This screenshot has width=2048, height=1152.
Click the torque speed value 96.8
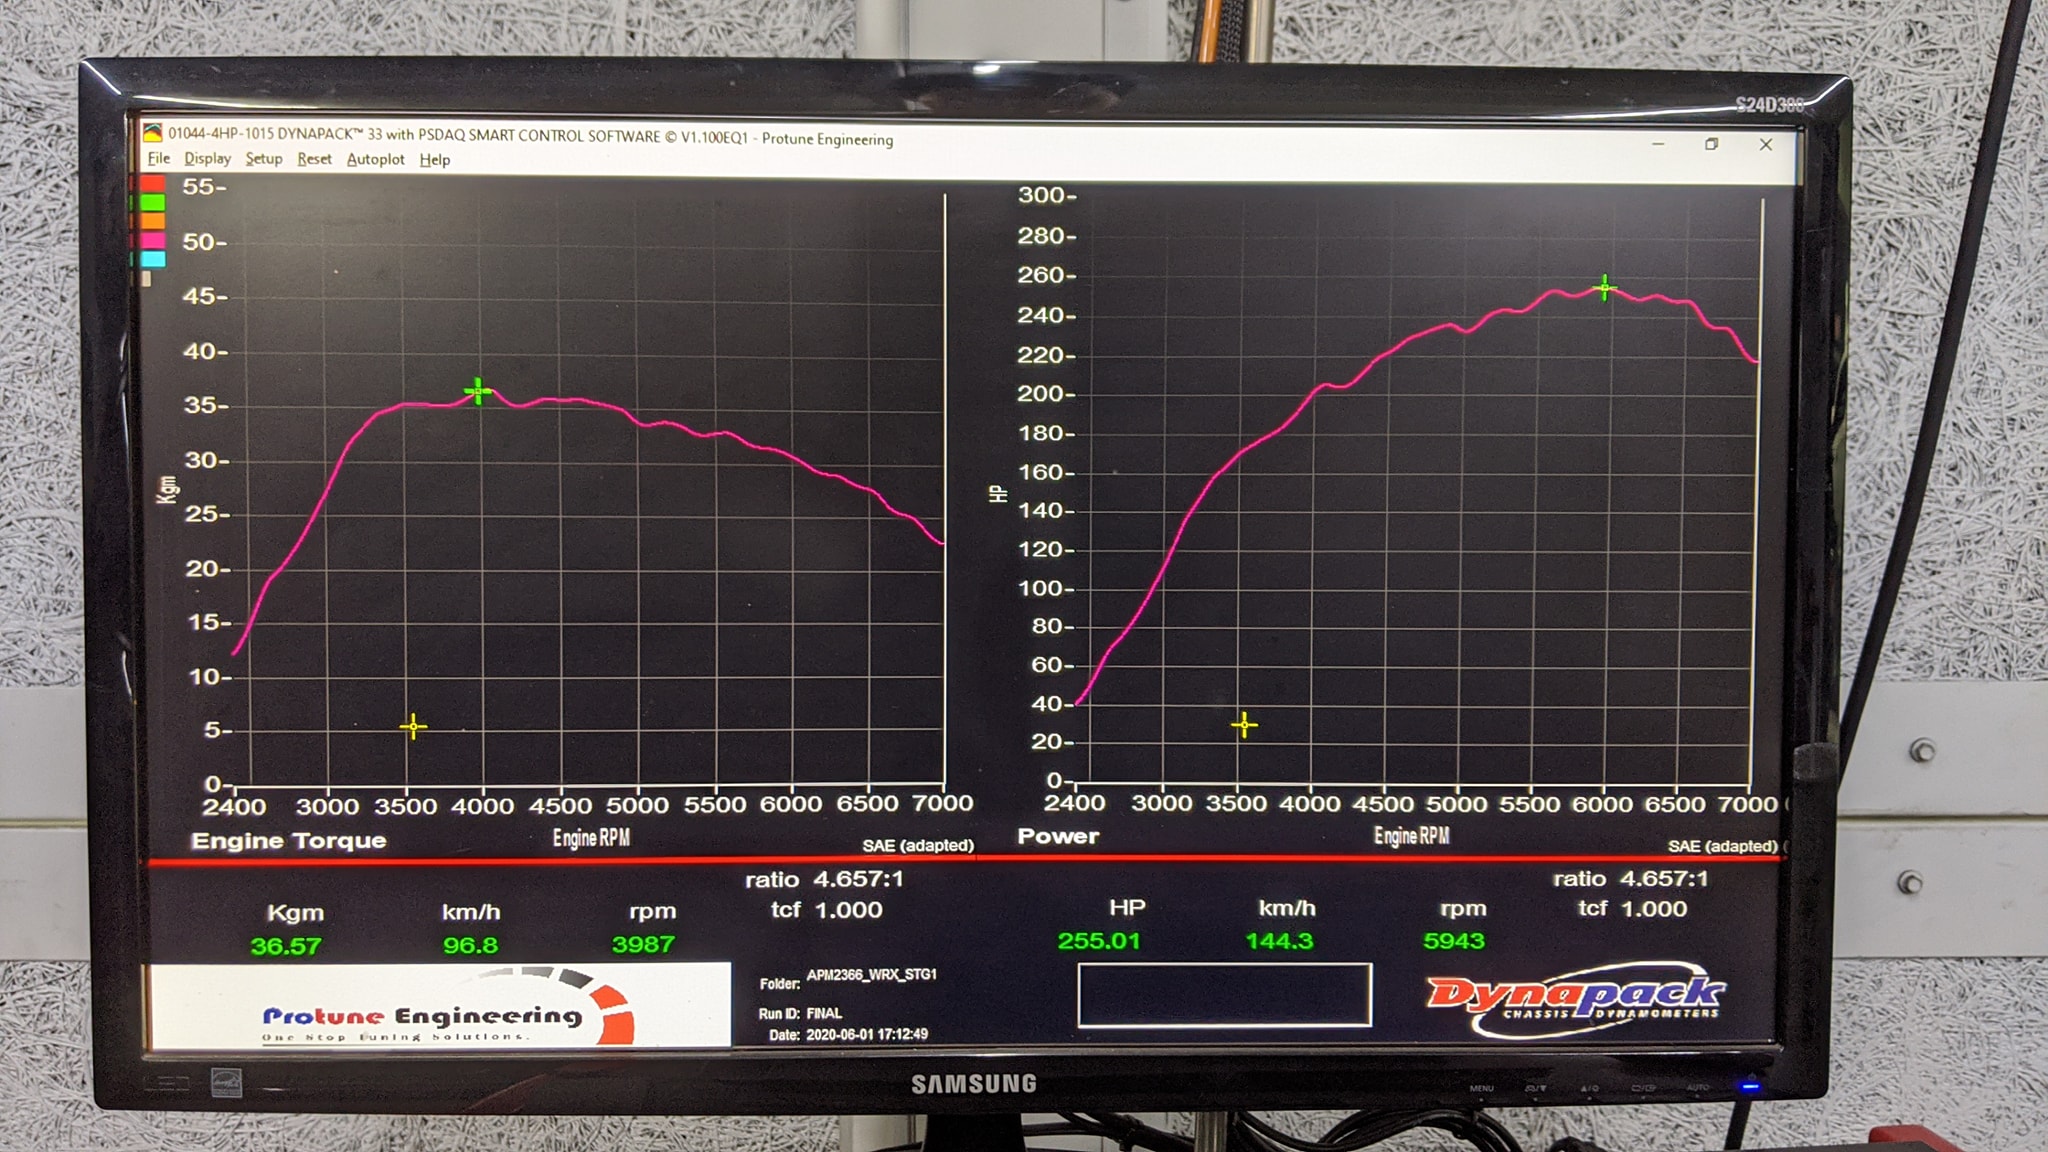click(470, 945)
